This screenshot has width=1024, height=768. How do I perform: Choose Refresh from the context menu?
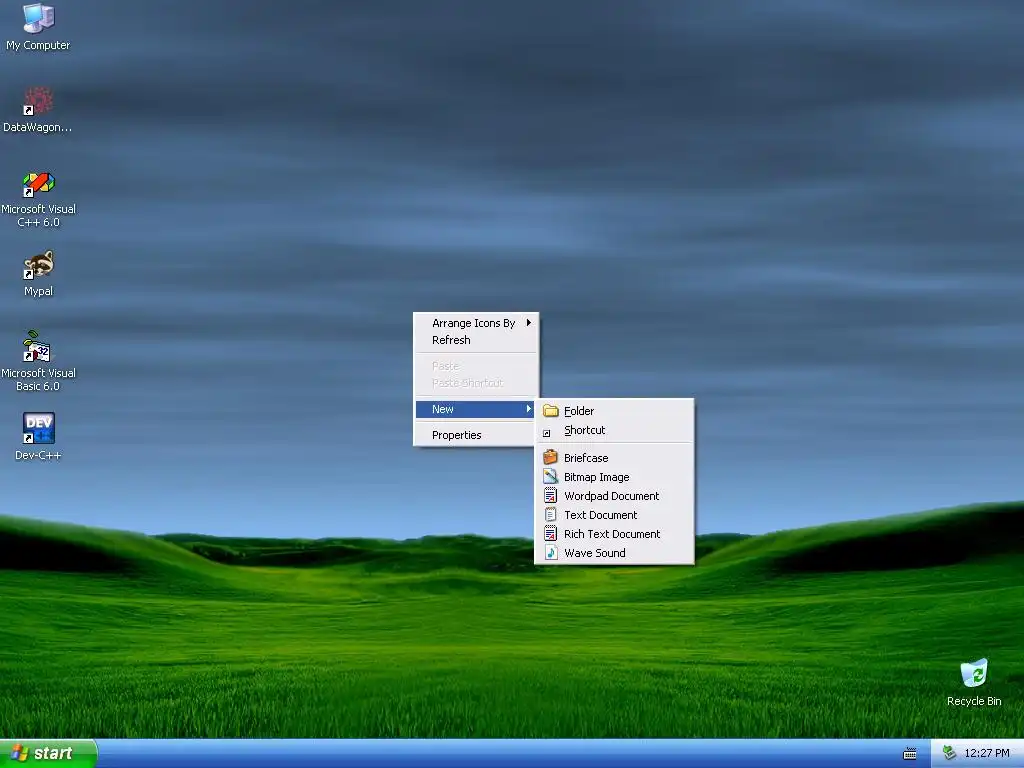pos(476,340)
